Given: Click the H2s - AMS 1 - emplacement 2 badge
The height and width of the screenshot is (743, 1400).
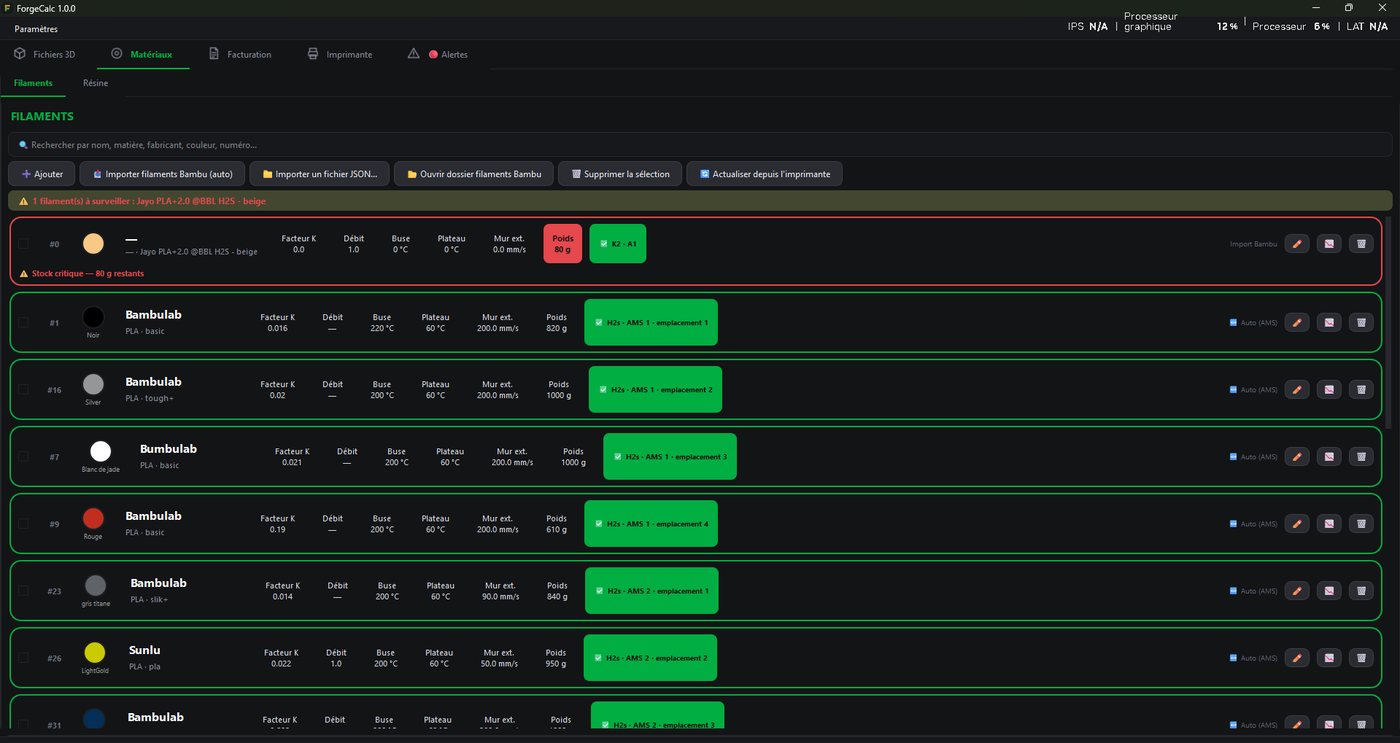Looking at the screenshot, I should click(x=655, y=389).
